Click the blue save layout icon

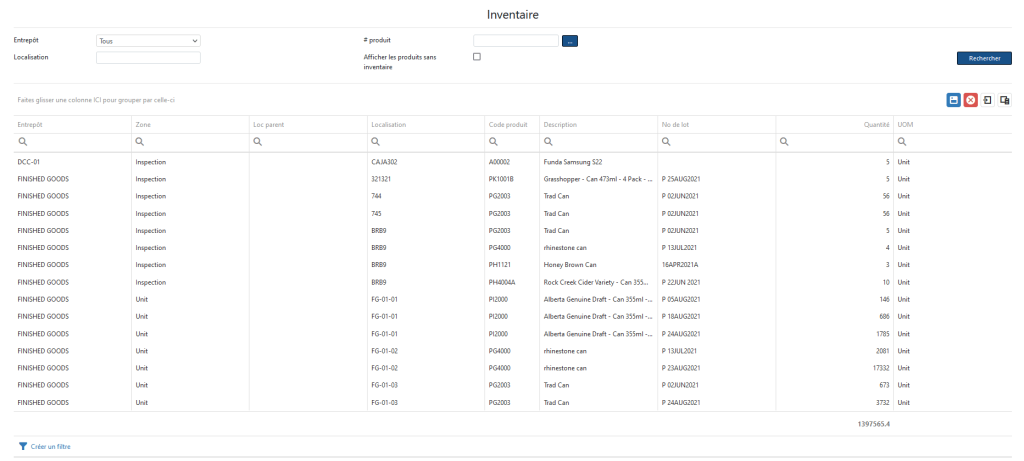(x=954, y=100)
